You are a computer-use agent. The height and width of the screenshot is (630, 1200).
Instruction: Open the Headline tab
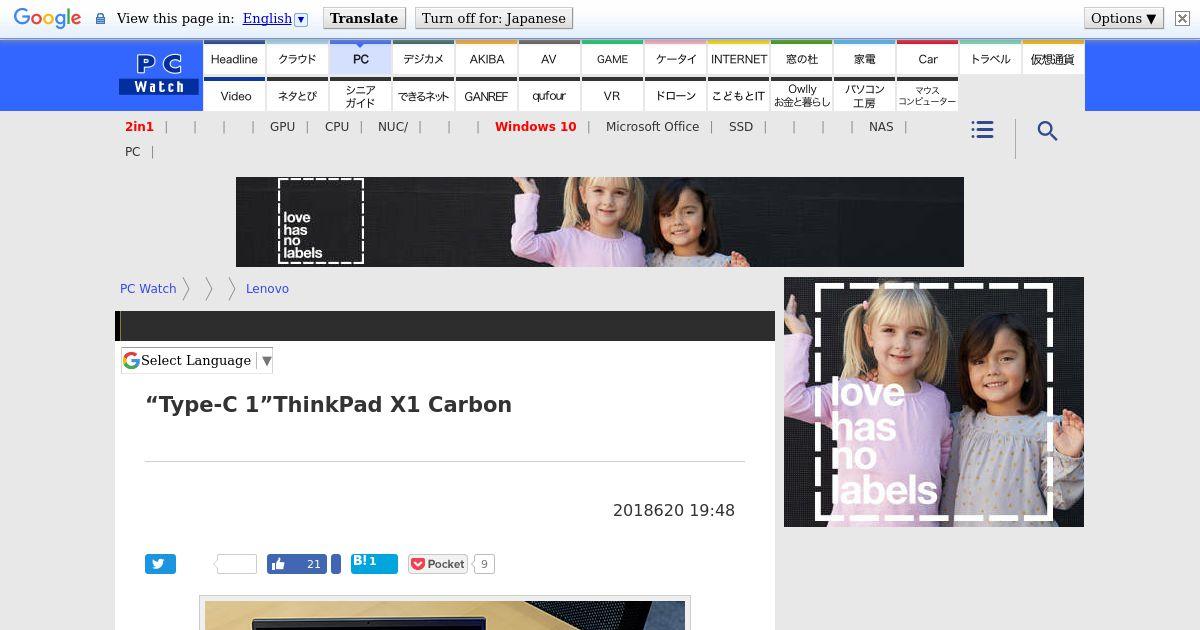pos(234,58)
